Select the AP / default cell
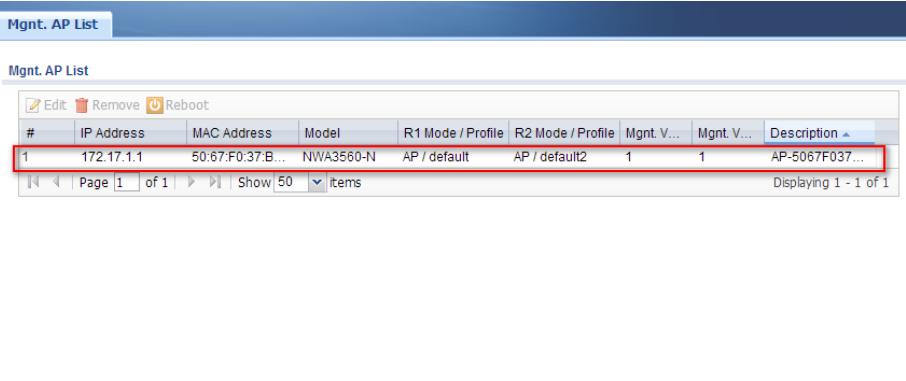Screen dimensions: 906x381 tap(436, 156)
